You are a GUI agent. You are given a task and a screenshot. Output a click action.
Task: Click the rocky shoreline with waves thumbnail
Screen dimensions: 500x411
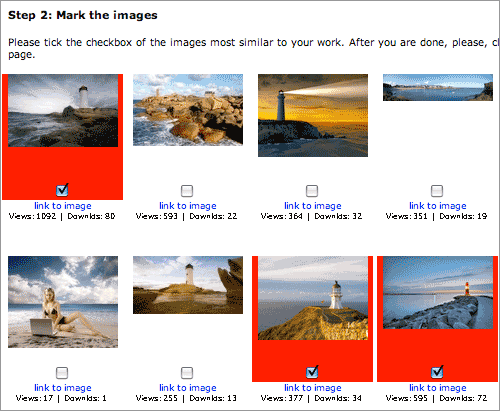(188, 110)
